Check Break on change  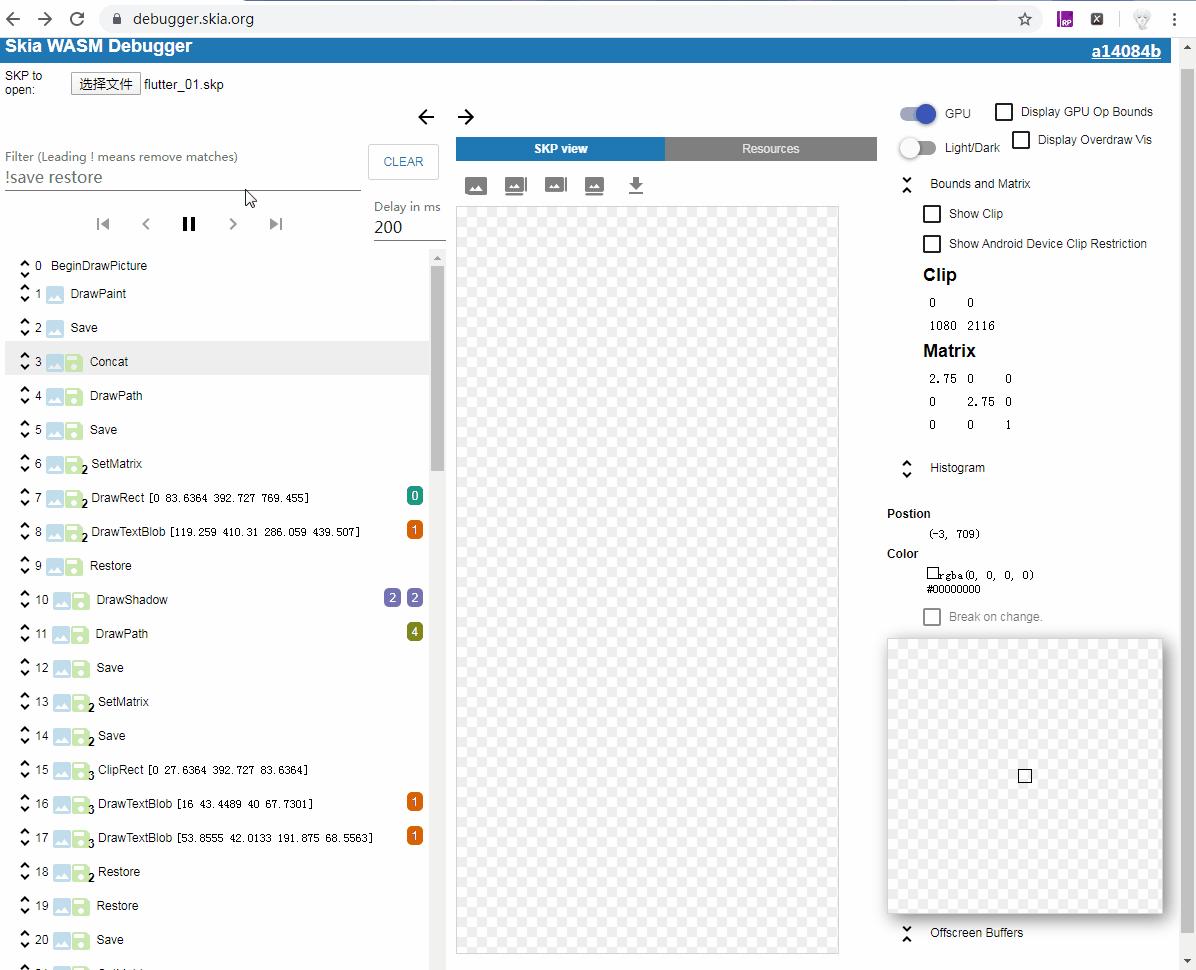click(x=931, y=617)
